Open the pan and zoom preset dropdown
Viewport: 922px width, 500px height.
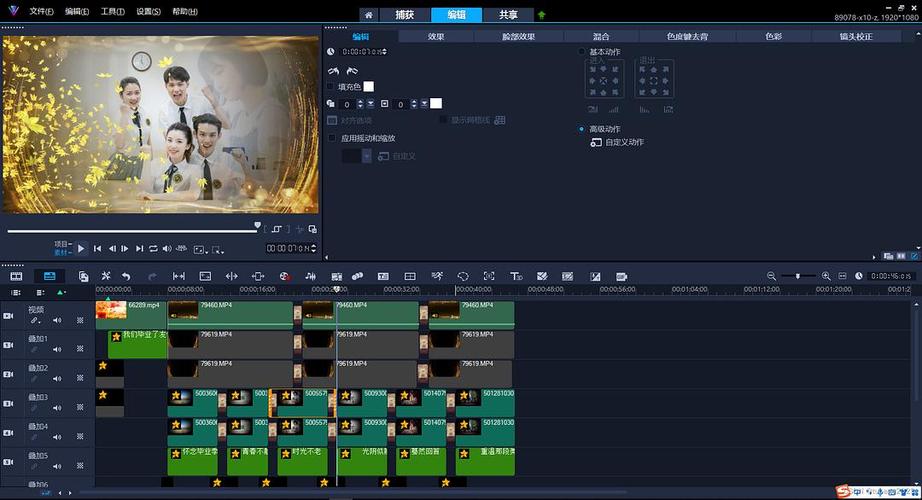point(367,156)
